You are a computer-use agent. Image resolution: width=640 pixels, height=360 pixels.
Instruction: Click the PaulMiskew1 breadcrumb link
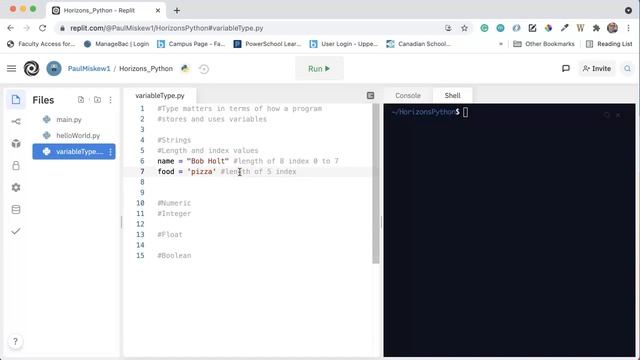coord(89,69)
